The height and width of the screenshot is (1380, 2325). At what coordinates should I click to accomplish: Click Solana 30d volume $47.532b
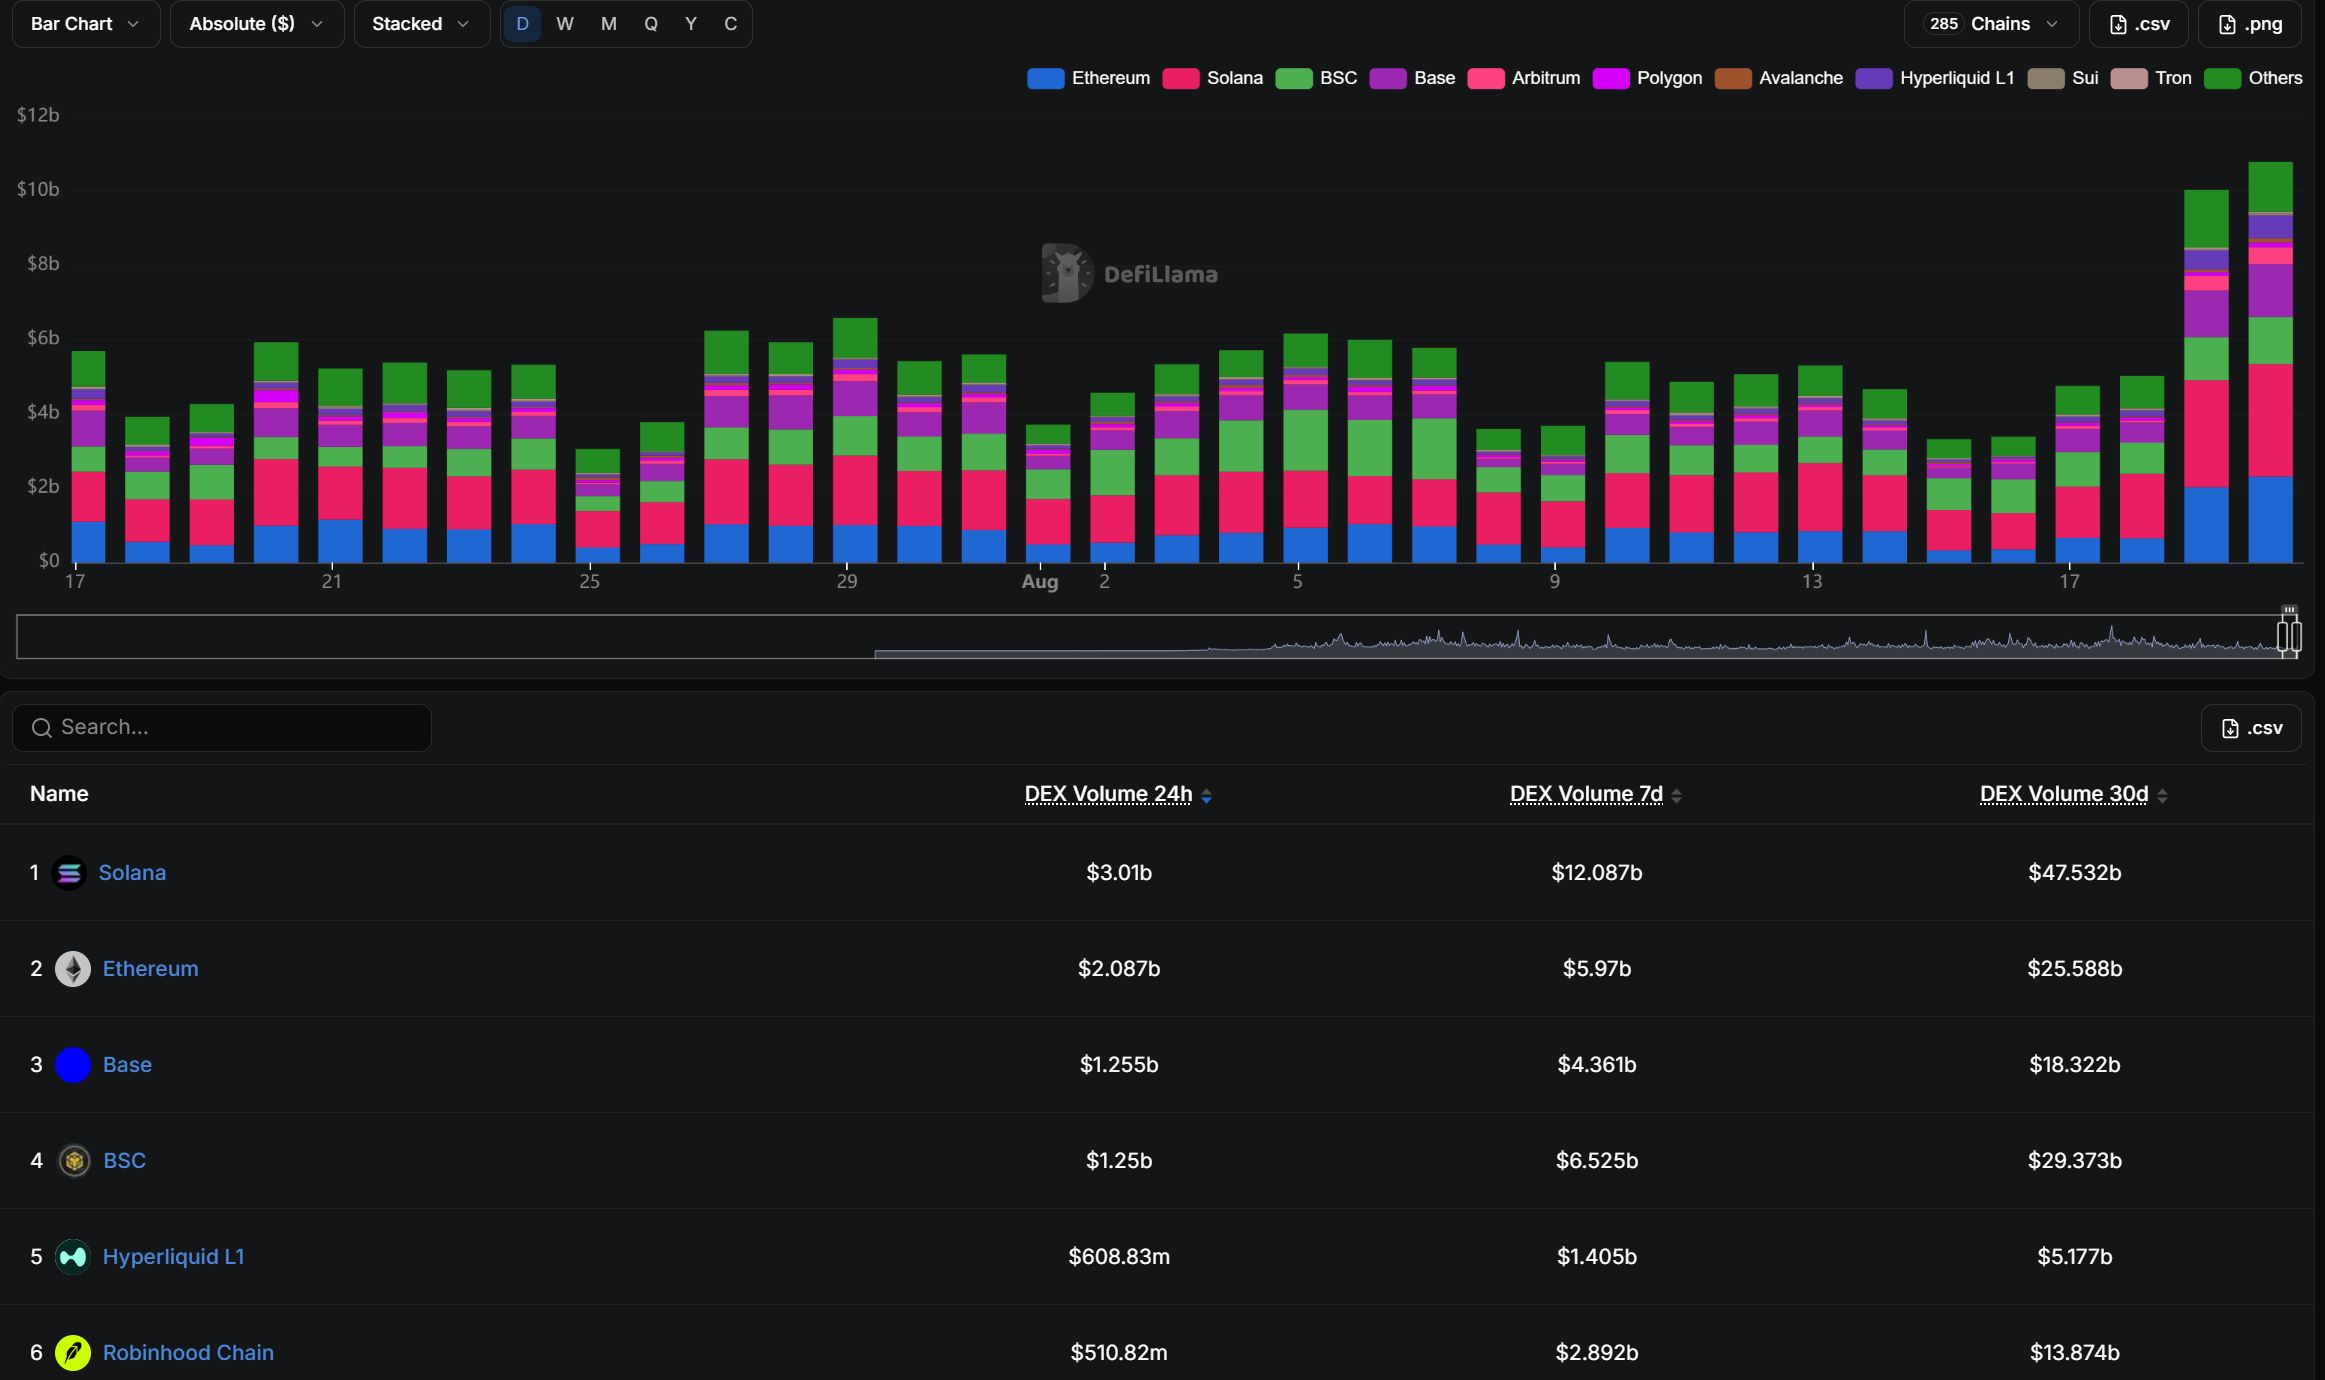pyautogui.click(x=2075, y=873)
